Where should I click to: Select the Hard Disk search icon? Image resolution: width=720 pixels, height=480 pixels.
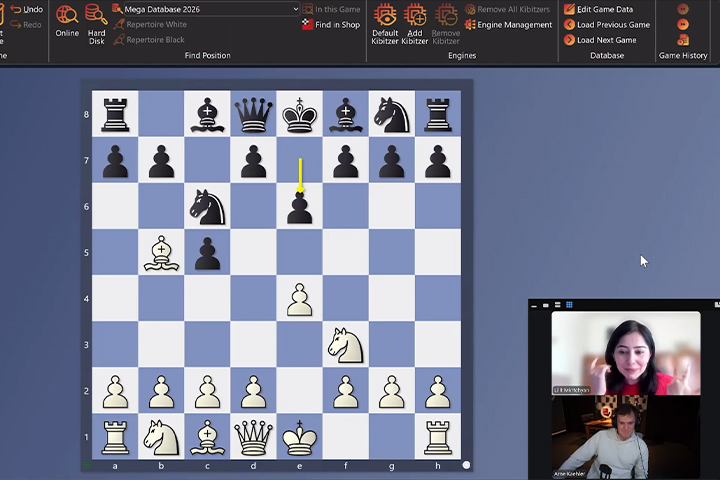[96, 15]
